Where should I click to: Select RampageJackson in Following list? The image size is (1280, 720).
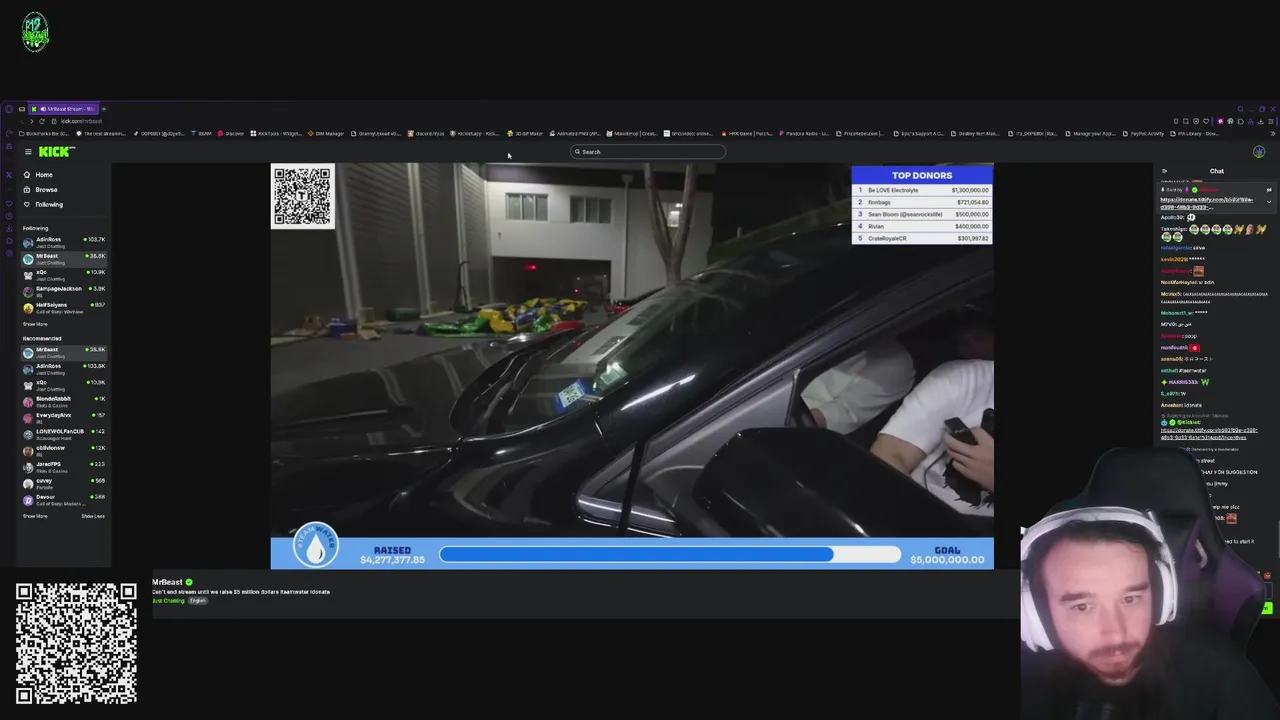tap(64, 290)
